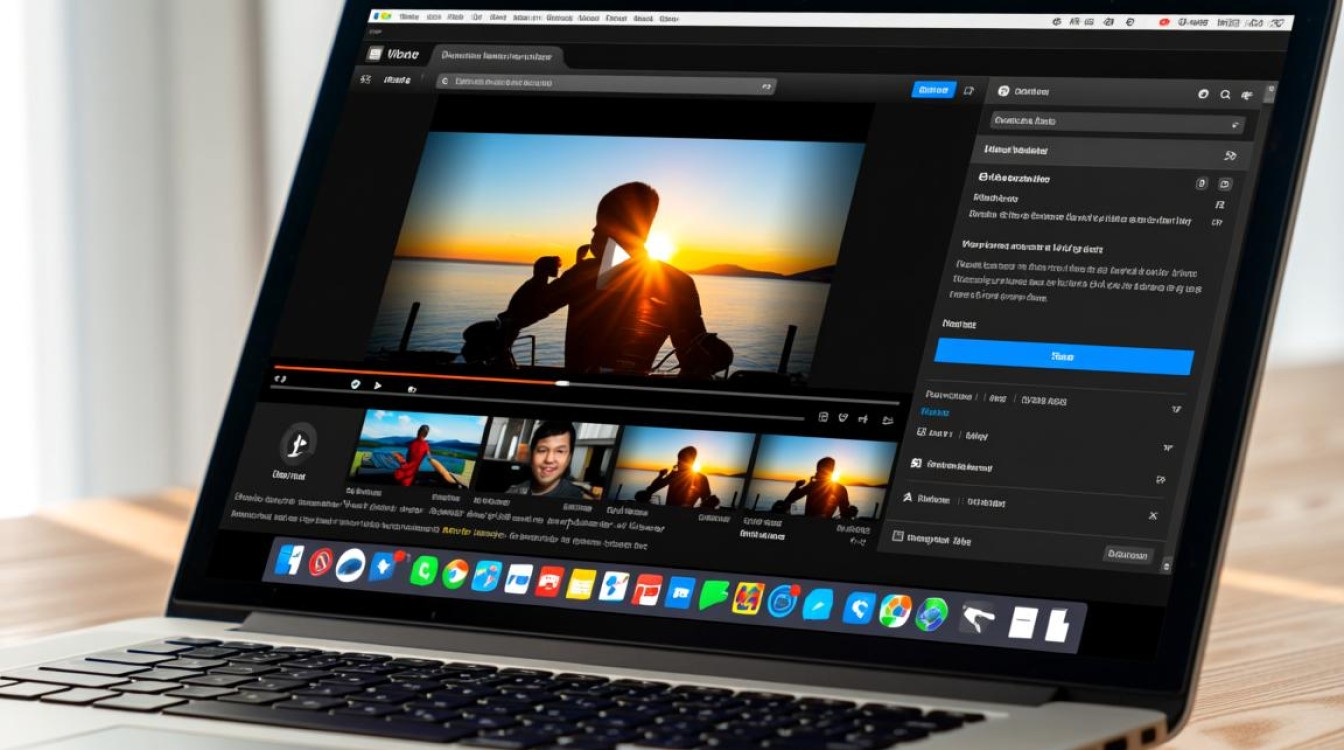Click the wide blue button in the right panel
1344x750 pixels.
1063,356
